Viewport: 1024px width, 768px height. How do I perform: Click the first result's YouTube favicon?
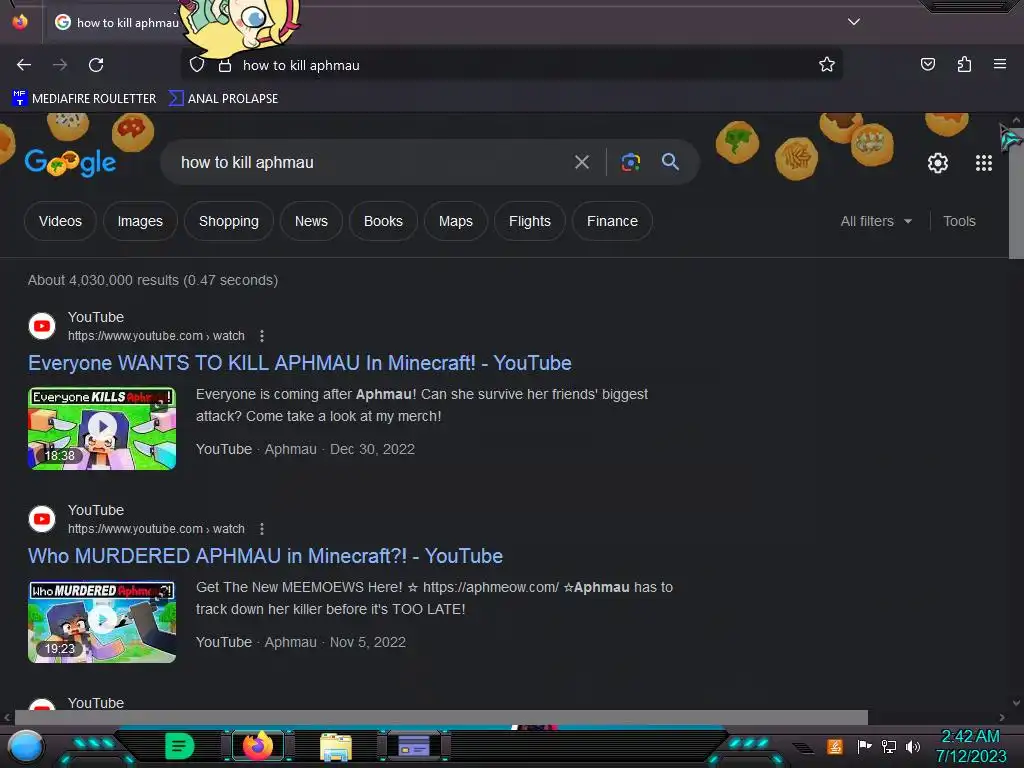(42, 326)
